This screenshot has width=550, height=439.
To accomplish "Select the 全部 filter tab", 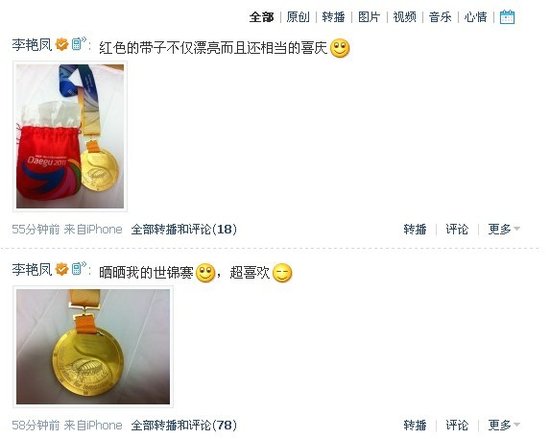I will pyautogui.click(x=261, y=17).
